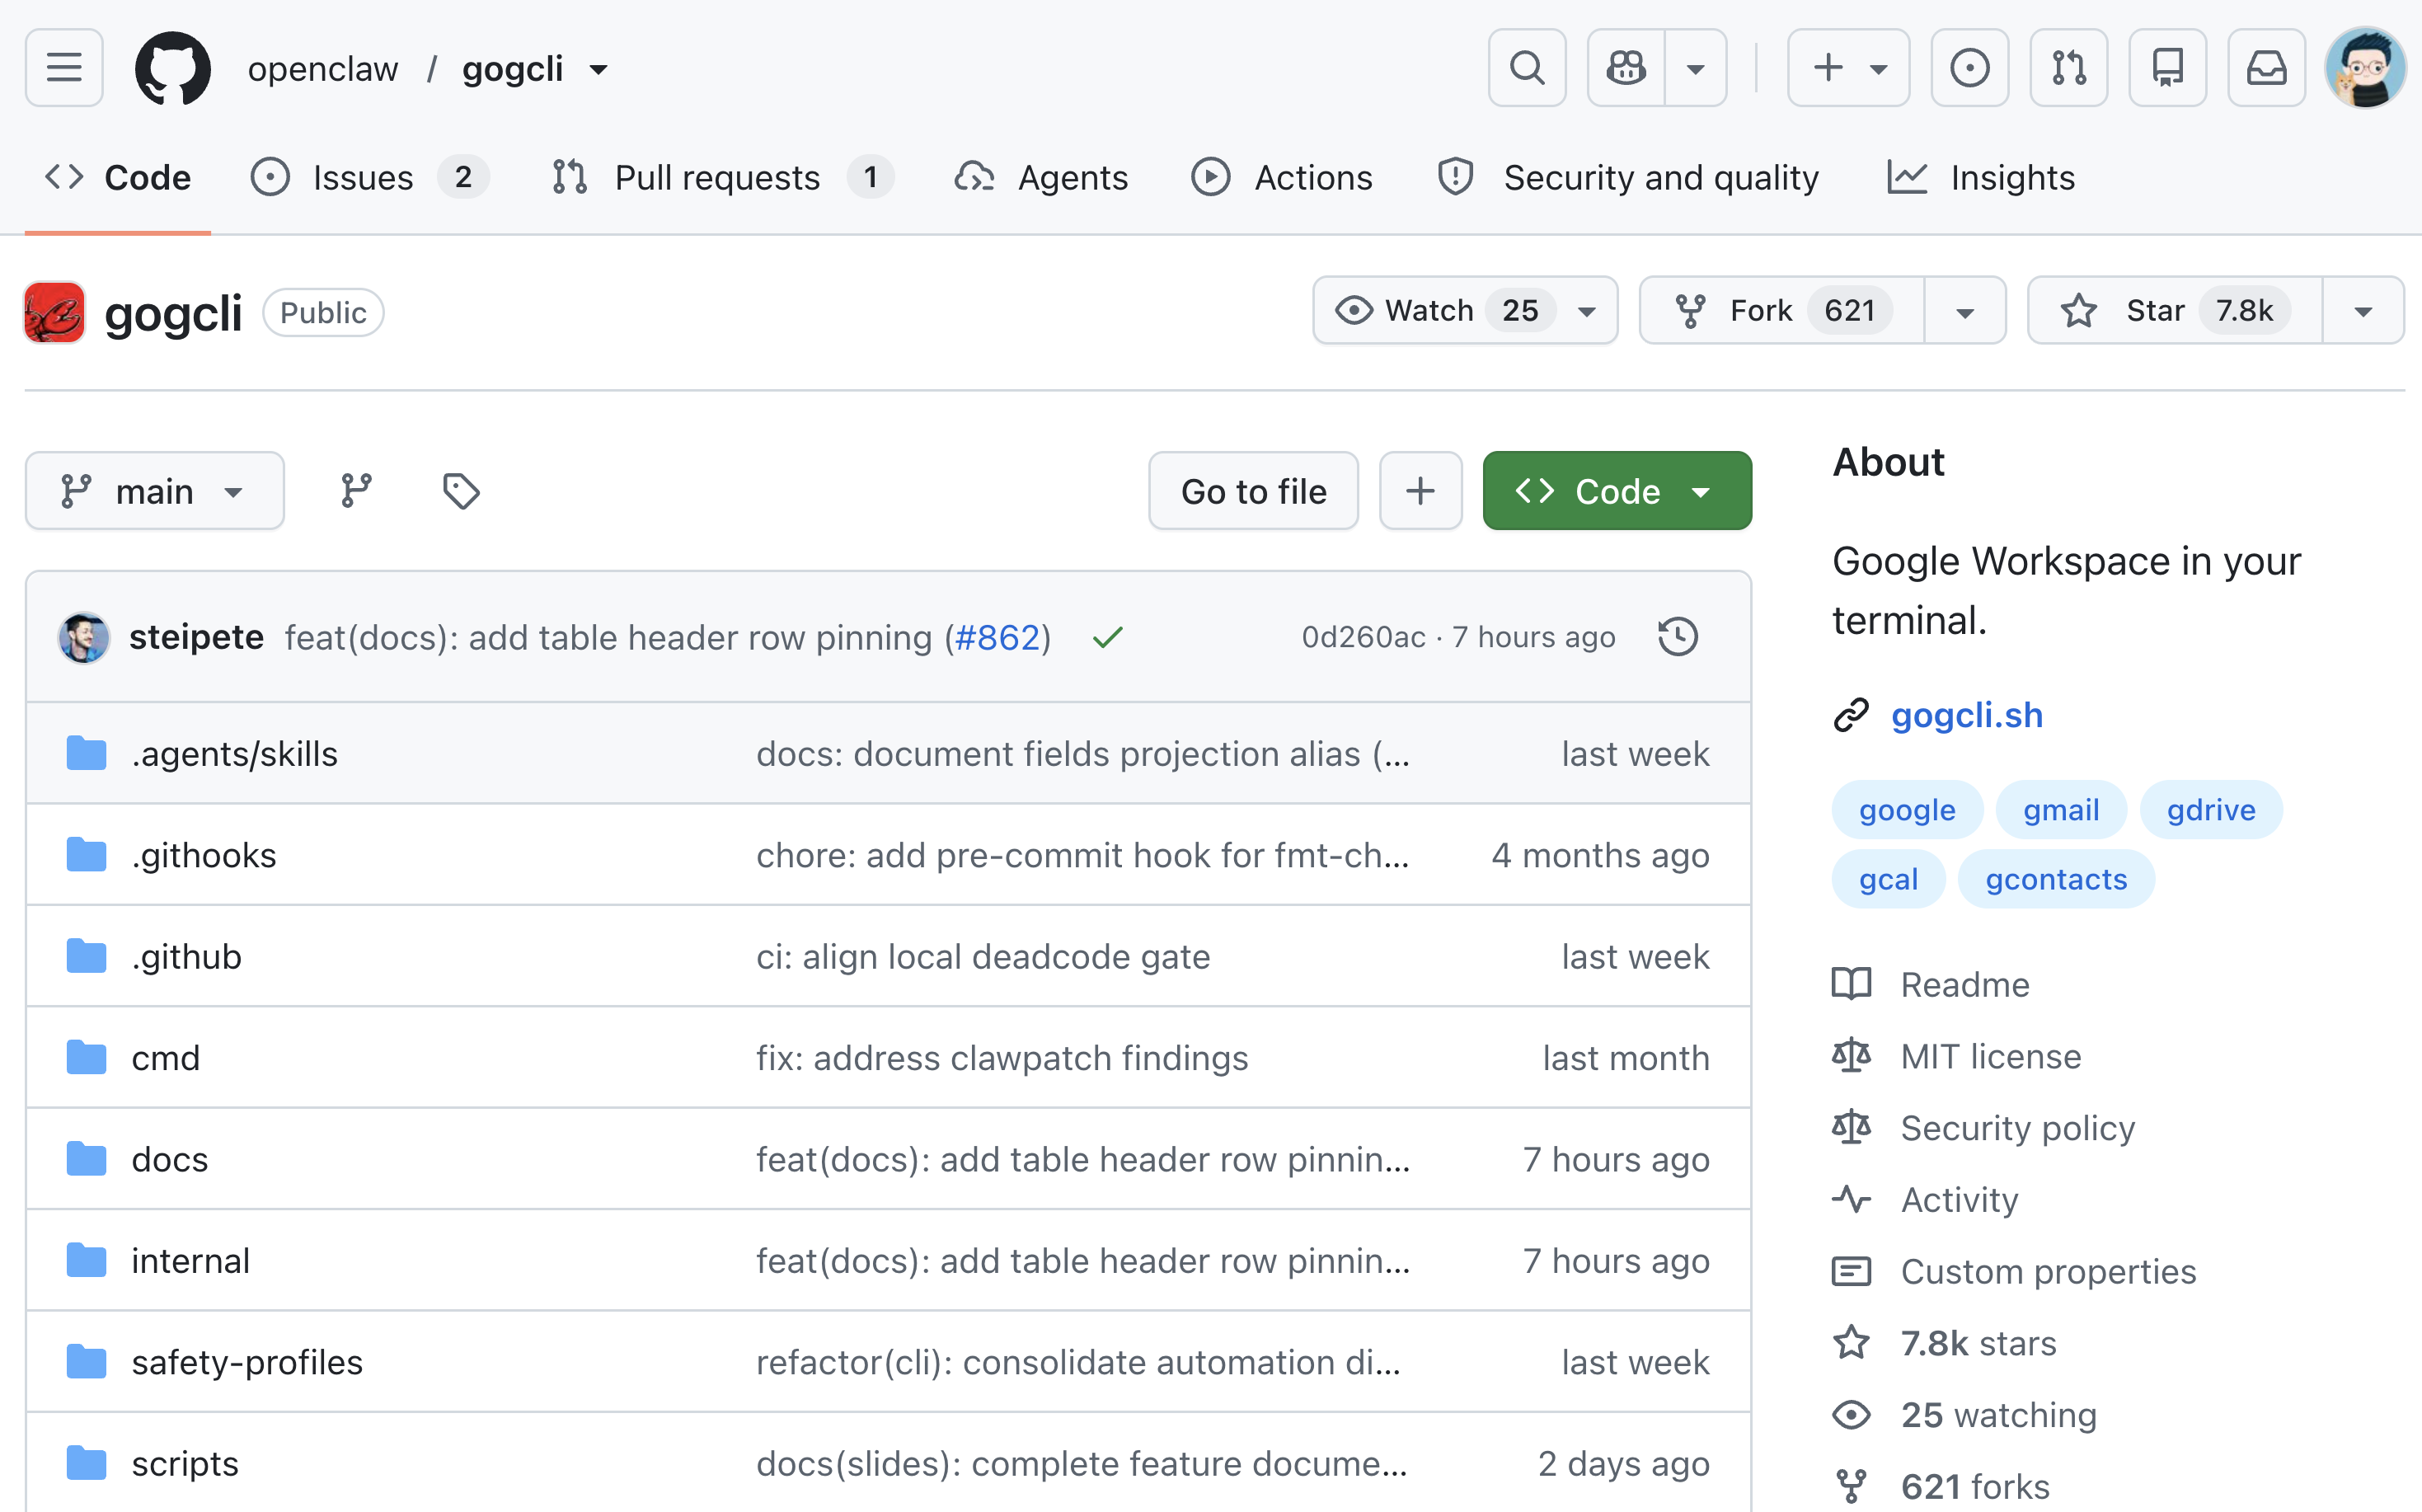The width and height of the screenshot is (2422, 1512).
Task: Open 'fix: address clawpatch findings' commit message
Action: 1001,1059
